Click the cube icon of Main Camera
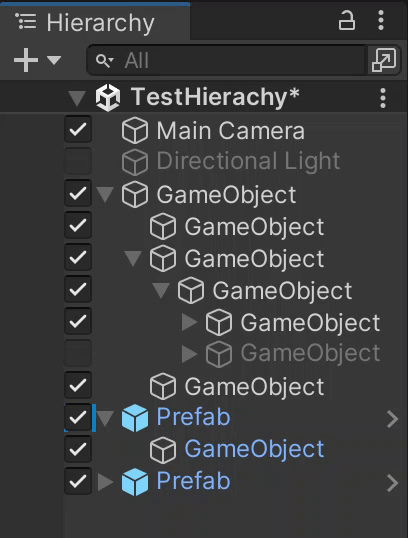This screenshot has height=538, width=408. tap(135, 130)
